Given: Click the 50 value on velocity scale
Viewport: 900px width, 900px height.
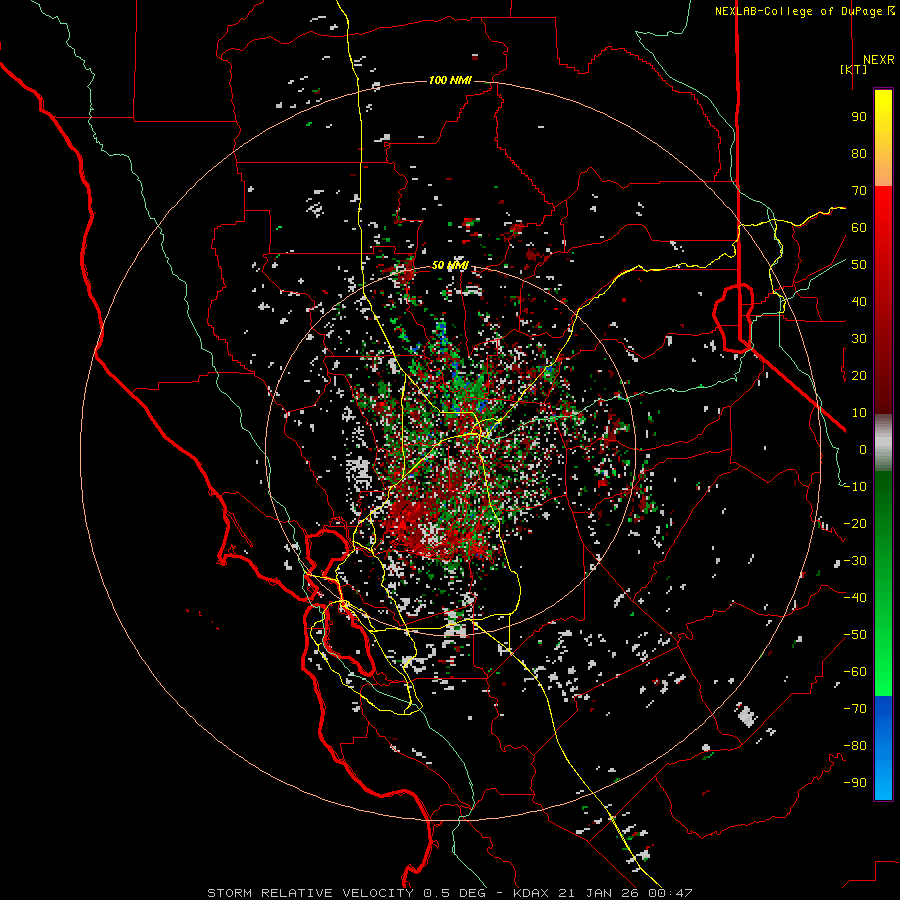Looking at the screenshot, I should pyautogui.click(x=859, y=265).
